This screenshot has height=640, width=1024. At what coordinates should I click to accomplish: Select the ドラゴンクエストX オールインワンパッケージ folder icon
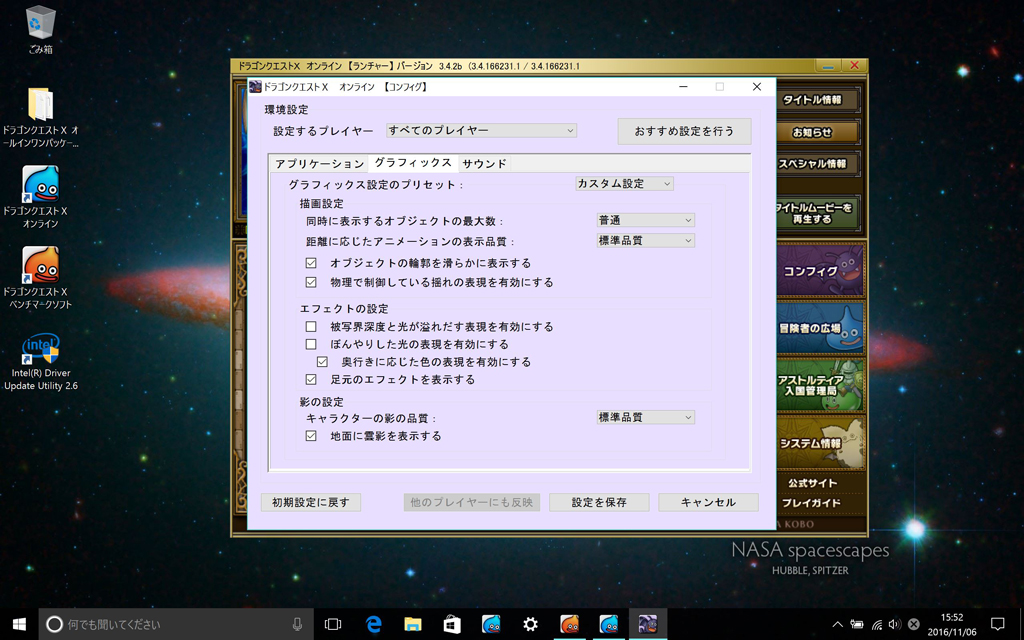(40, 118)
